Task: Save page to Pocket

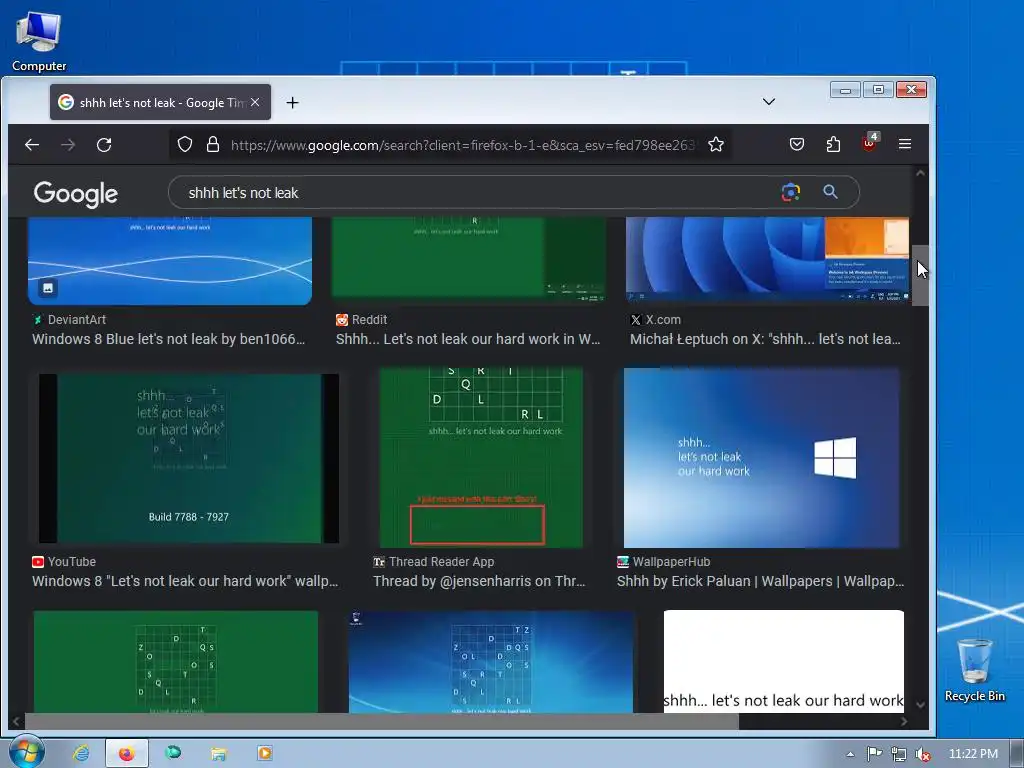Action: (x=797, y=144)
